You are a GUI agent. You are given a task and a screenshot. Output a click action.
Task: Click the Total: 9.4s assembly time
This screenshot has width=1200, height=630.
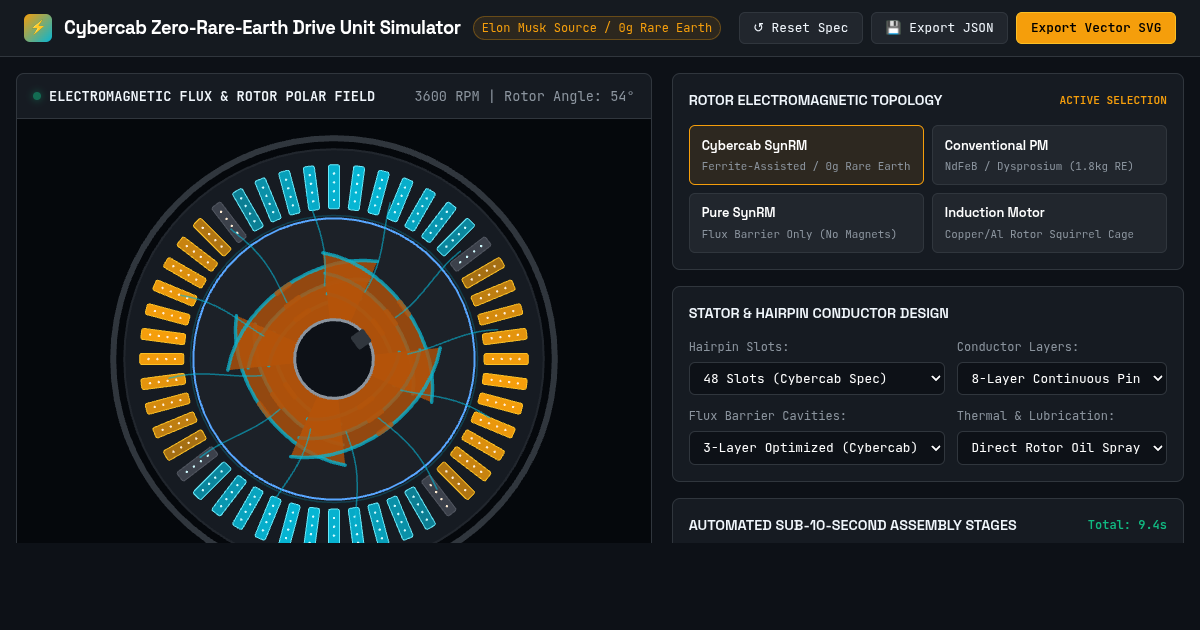[1127, 525]
